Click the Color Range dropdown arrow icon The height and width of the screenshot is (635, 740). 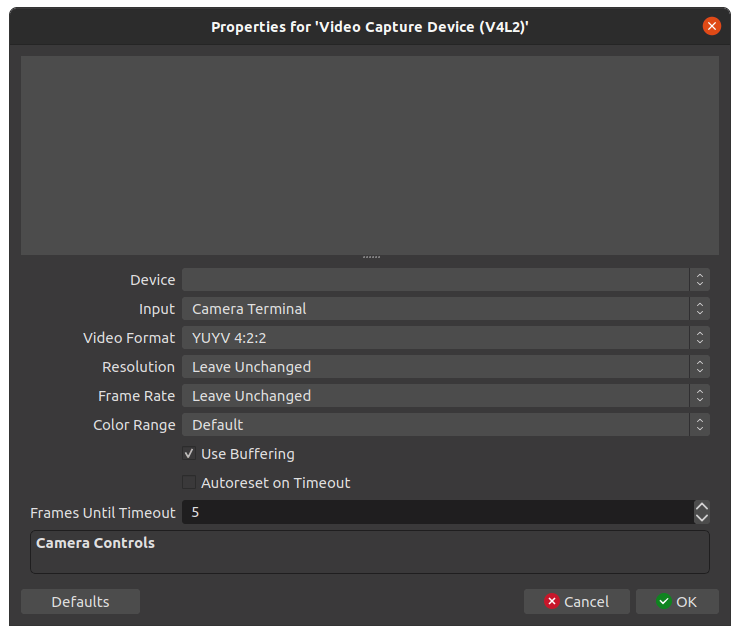coord(700,425)
